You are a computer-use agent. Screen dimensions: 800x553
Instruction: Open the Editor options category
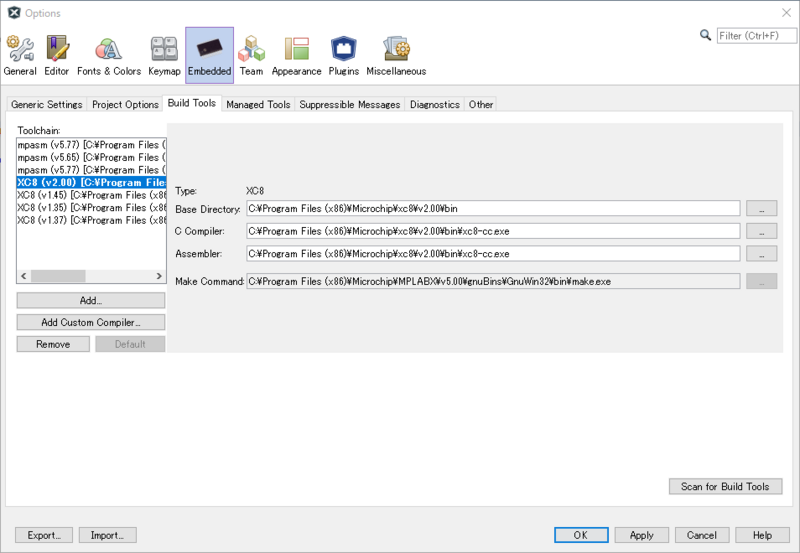pyautogui.click(x=57, y=56)
